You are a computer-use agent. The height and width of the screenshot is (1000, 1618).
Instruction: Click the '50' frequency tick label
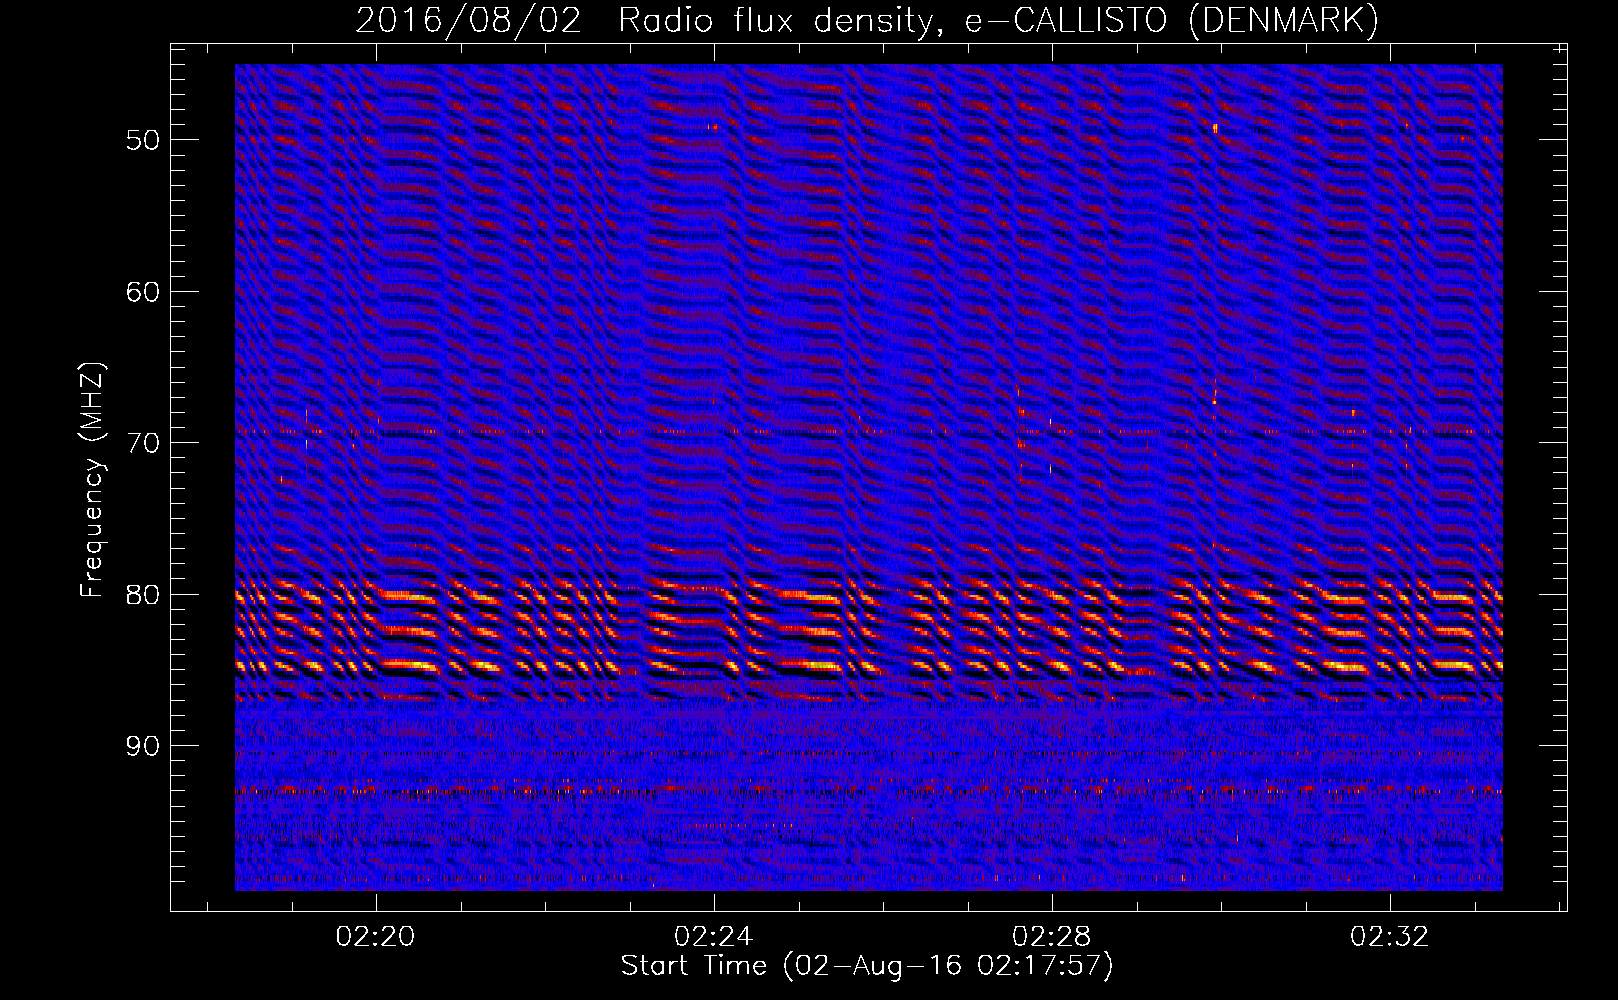coord(143,140)
